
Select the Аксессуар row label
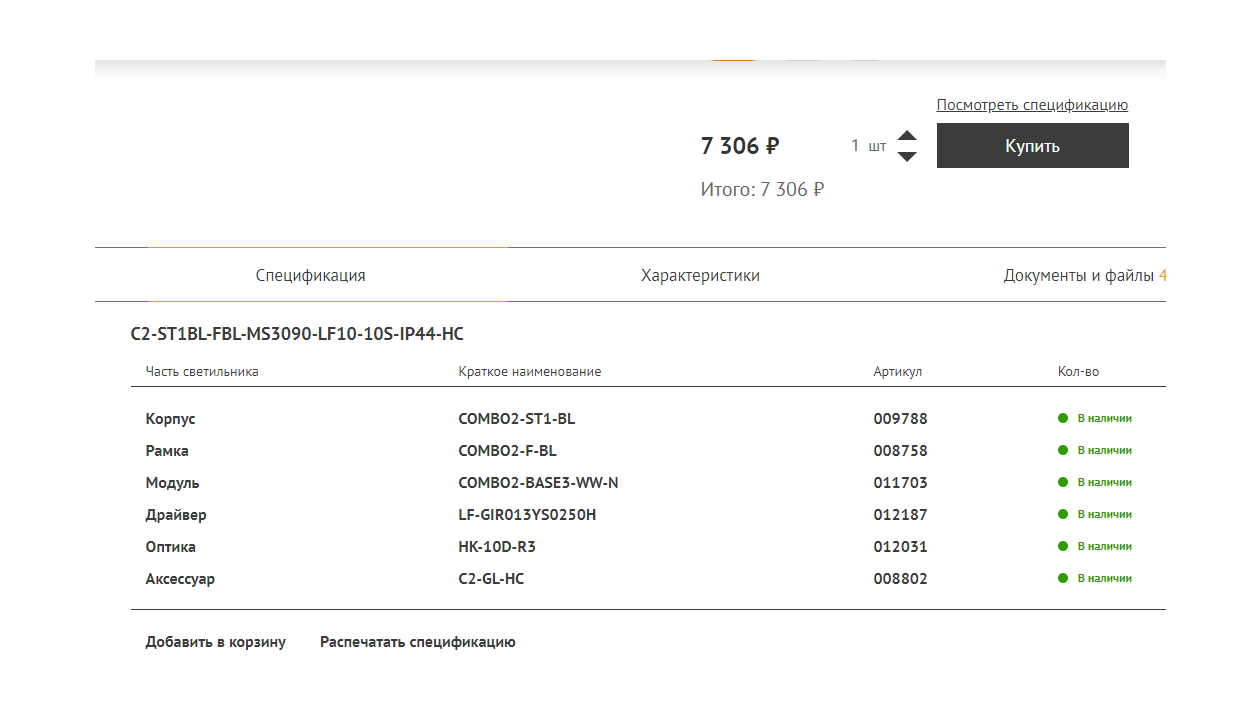pos(180,579)
